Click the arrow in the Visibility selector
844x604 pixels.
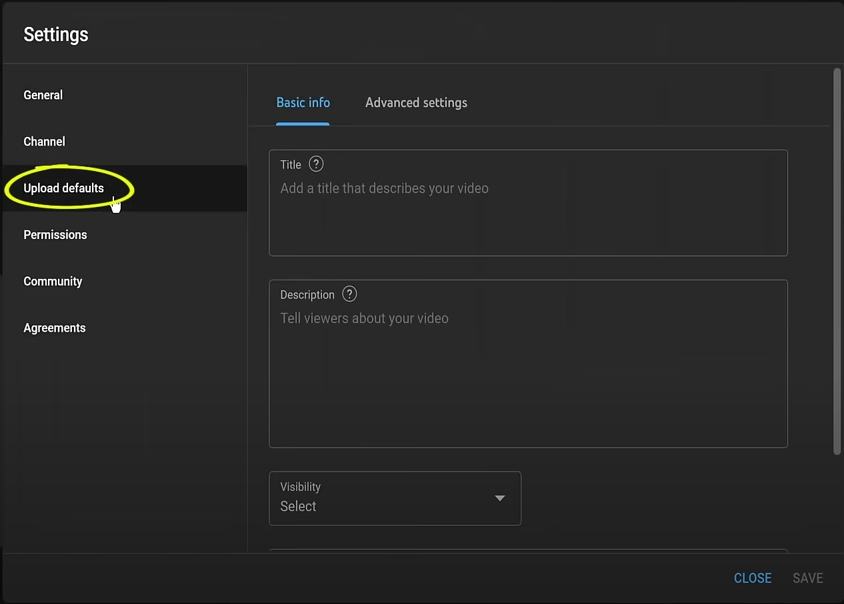(x=500, y=498)
